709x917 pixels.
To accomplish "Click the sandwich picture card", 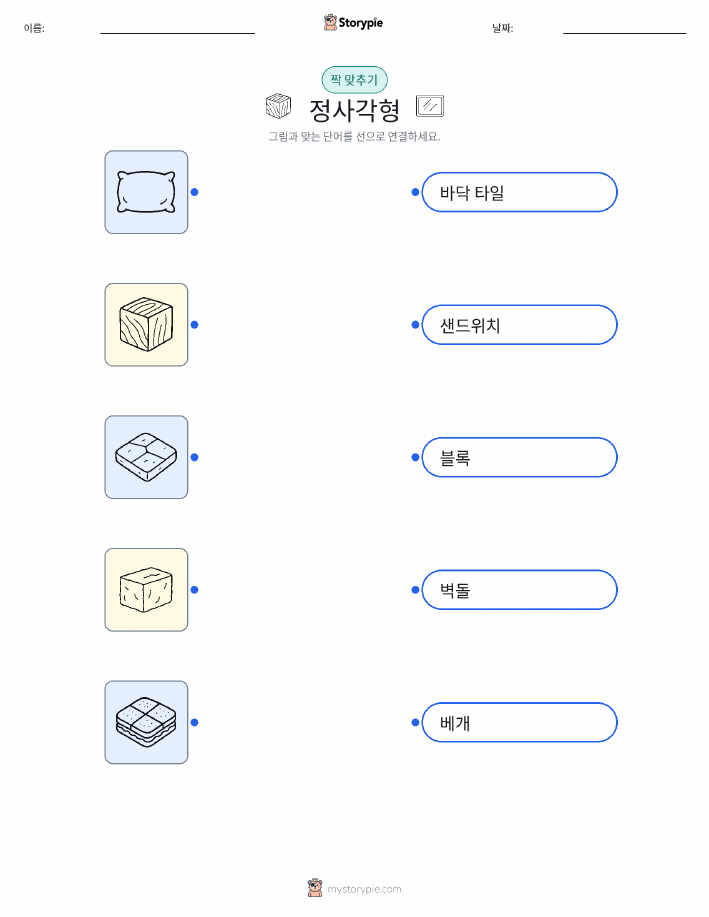I will [x=146, y=722].
